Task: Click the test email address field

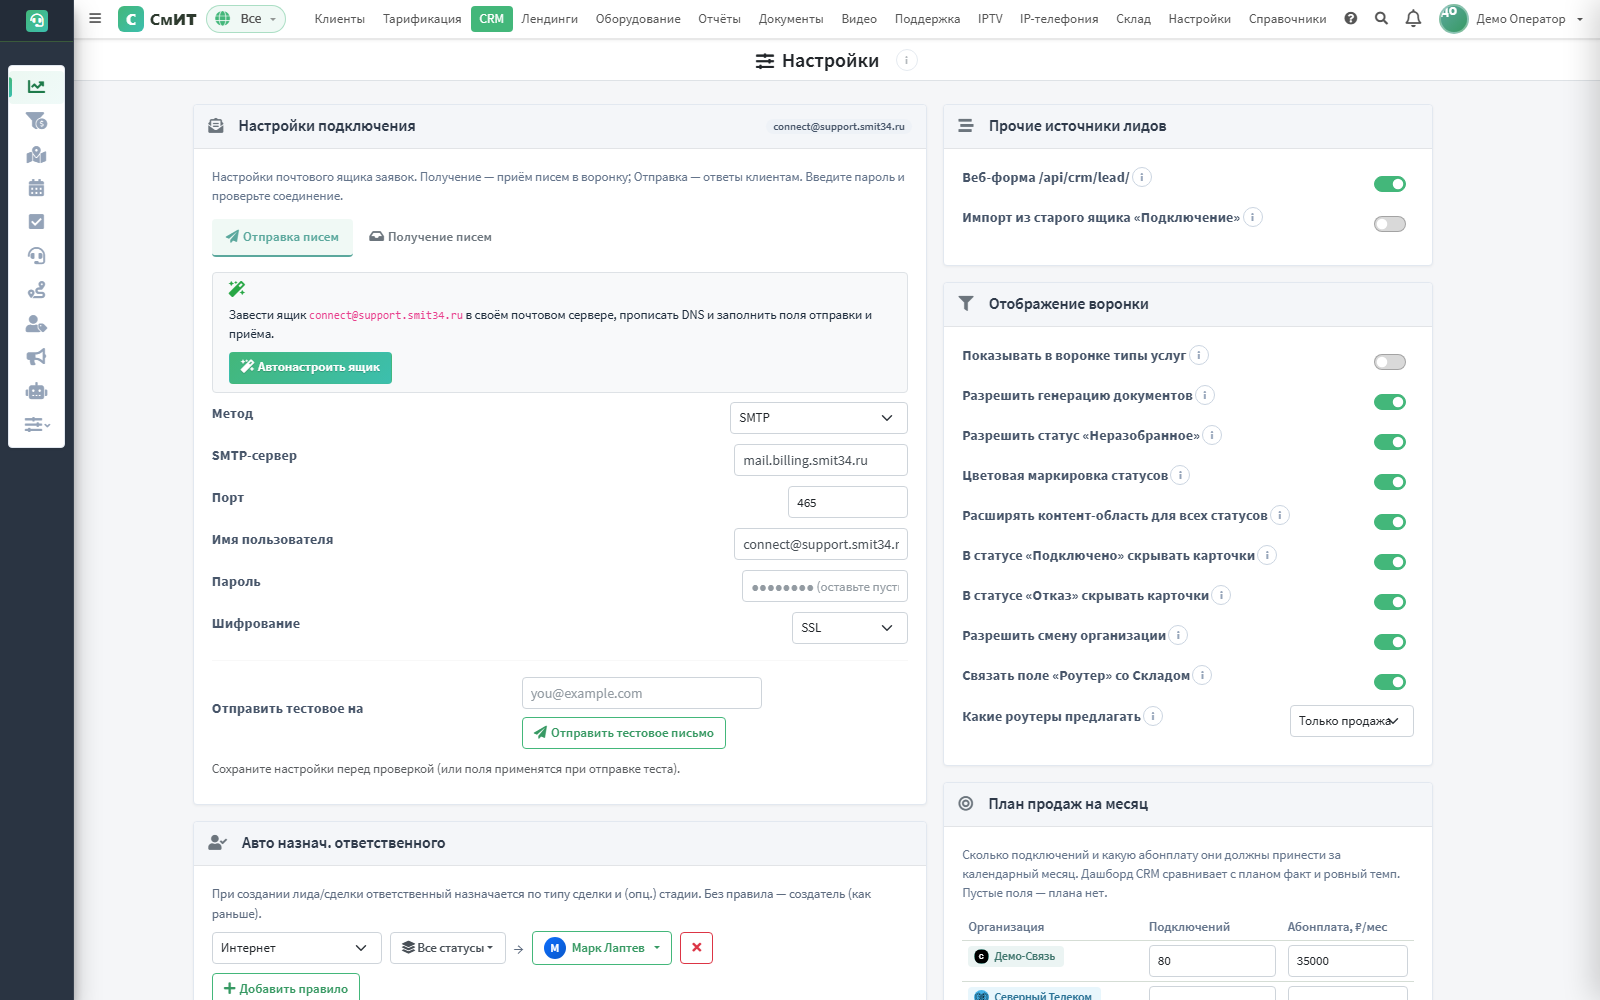Action: point(642,693)
